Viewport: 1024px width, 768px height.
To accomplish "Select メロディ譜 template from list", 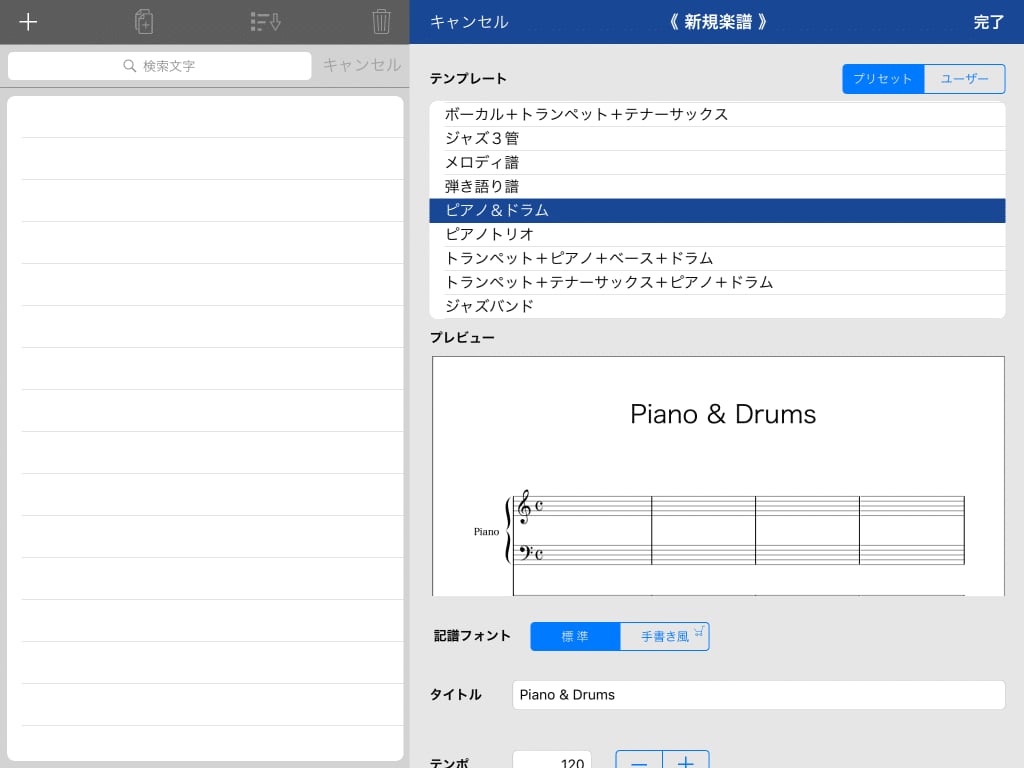I will pyautogui.click(x=717, y=162).
